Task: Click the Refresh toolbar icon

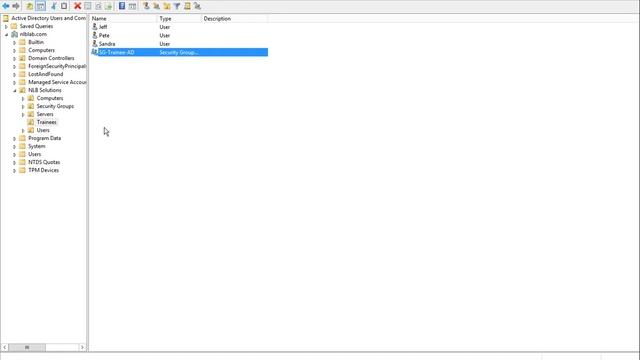Action: [98, 6]
